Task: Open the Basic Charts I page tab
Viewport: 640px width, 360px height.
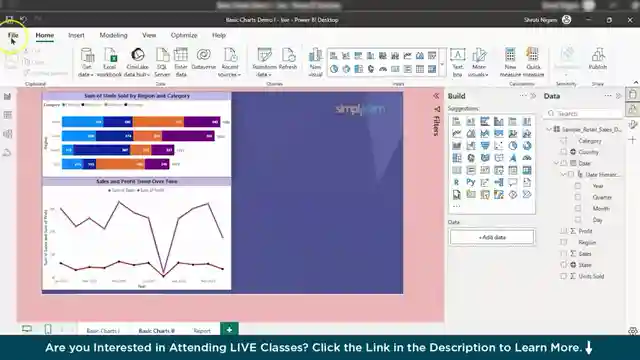Action: click(103, 331)
